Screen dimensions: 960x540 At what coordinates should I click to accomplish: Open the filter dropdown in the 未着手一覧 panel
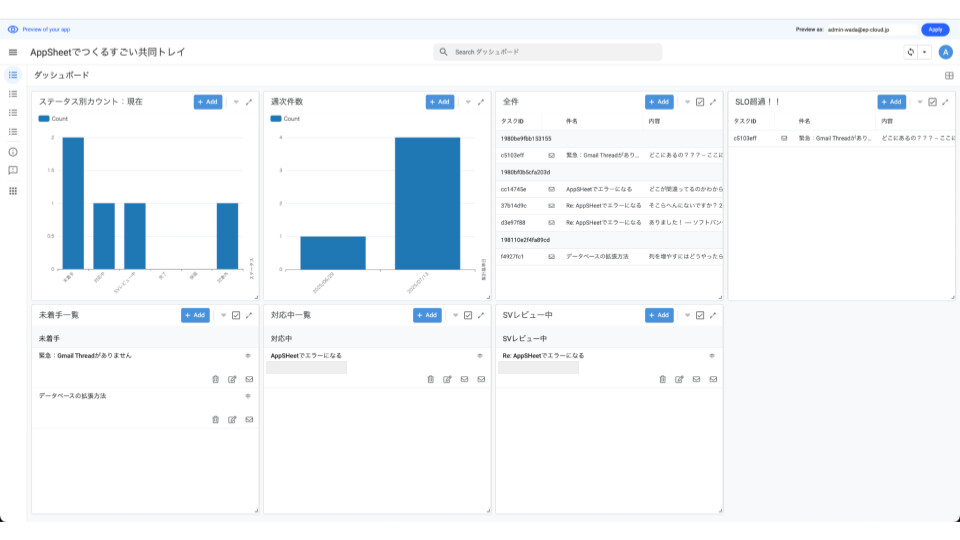pyautogui.click(x=223, y=315)
